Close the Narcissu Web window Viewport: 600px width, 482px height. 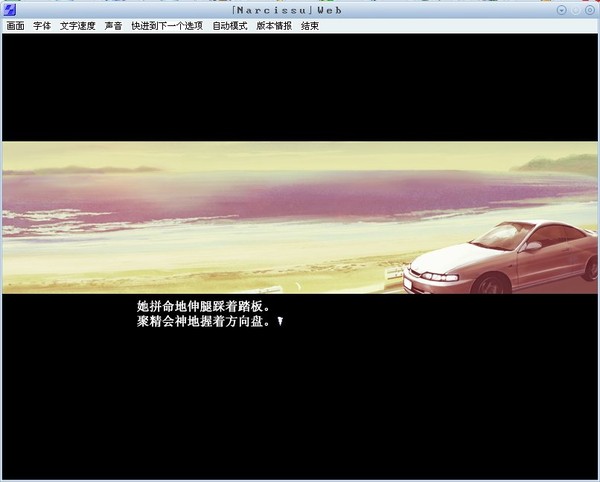590,10
